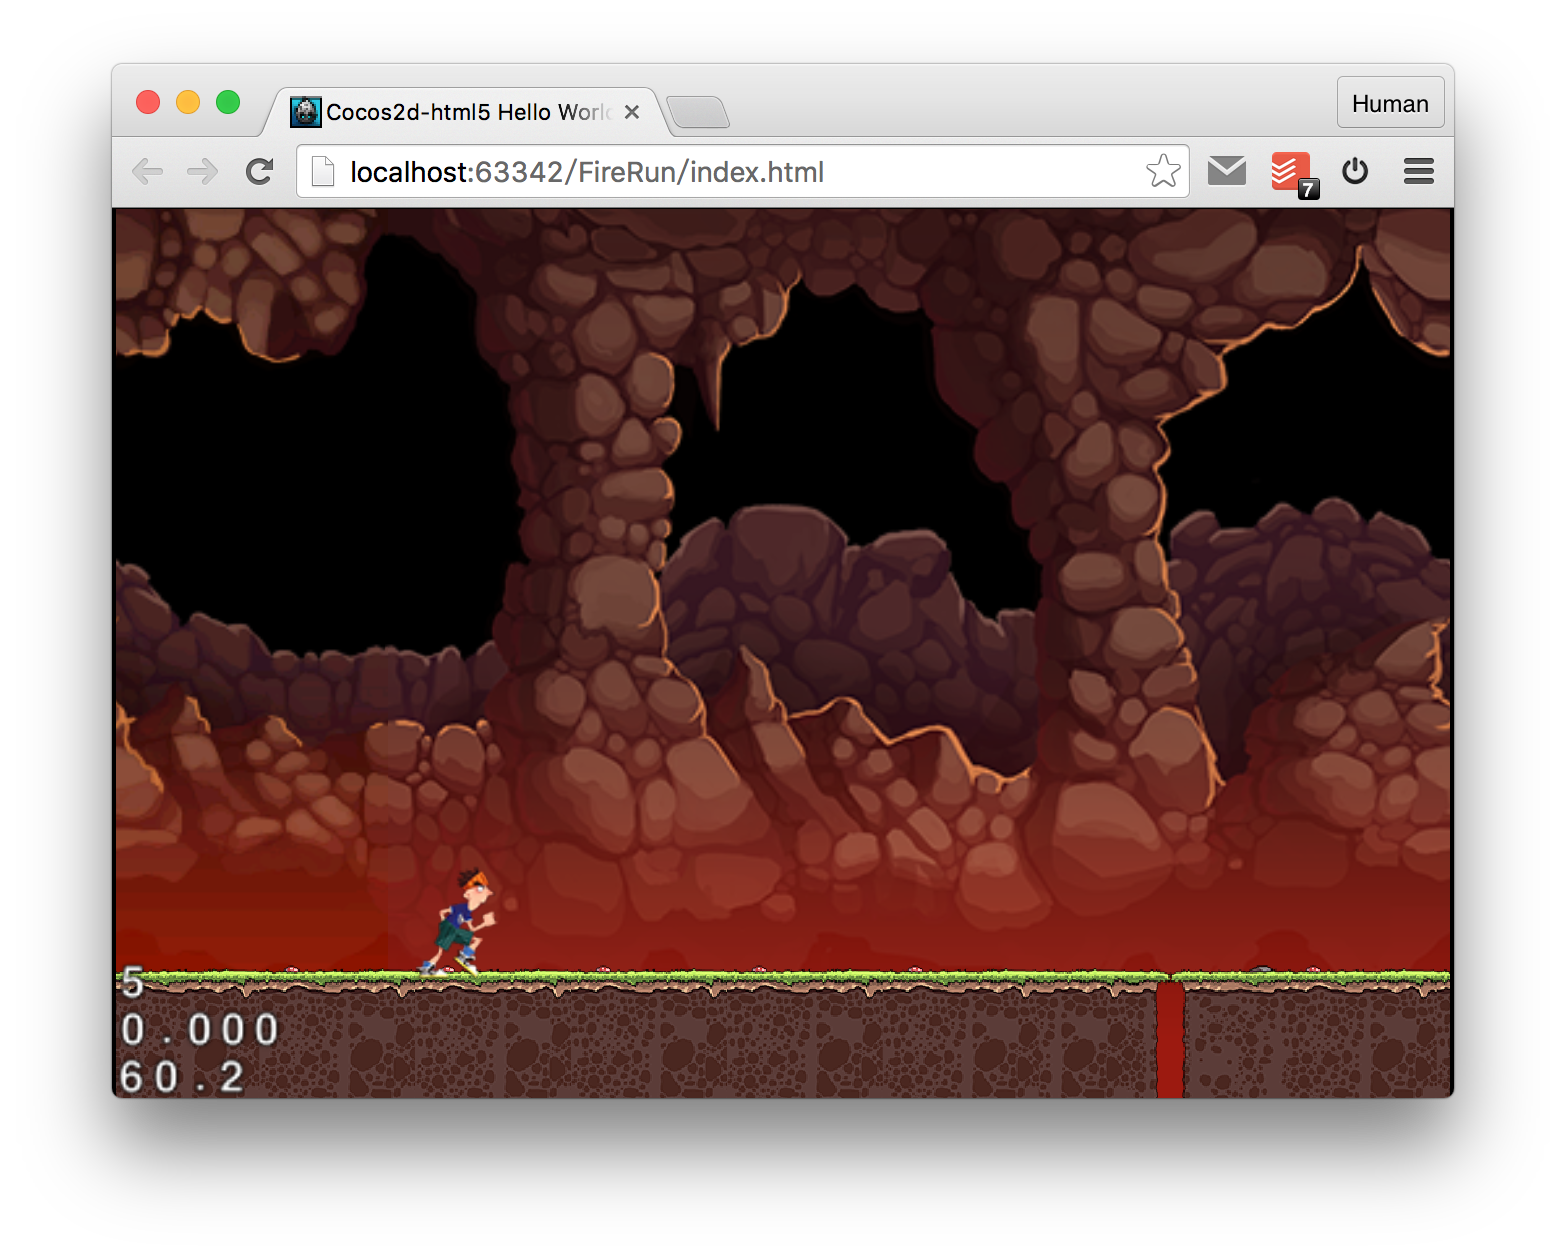Maximize the window with the green button
This screenshot has width=1566, height=1258.
pyautogui.click(x=228, y=102)
